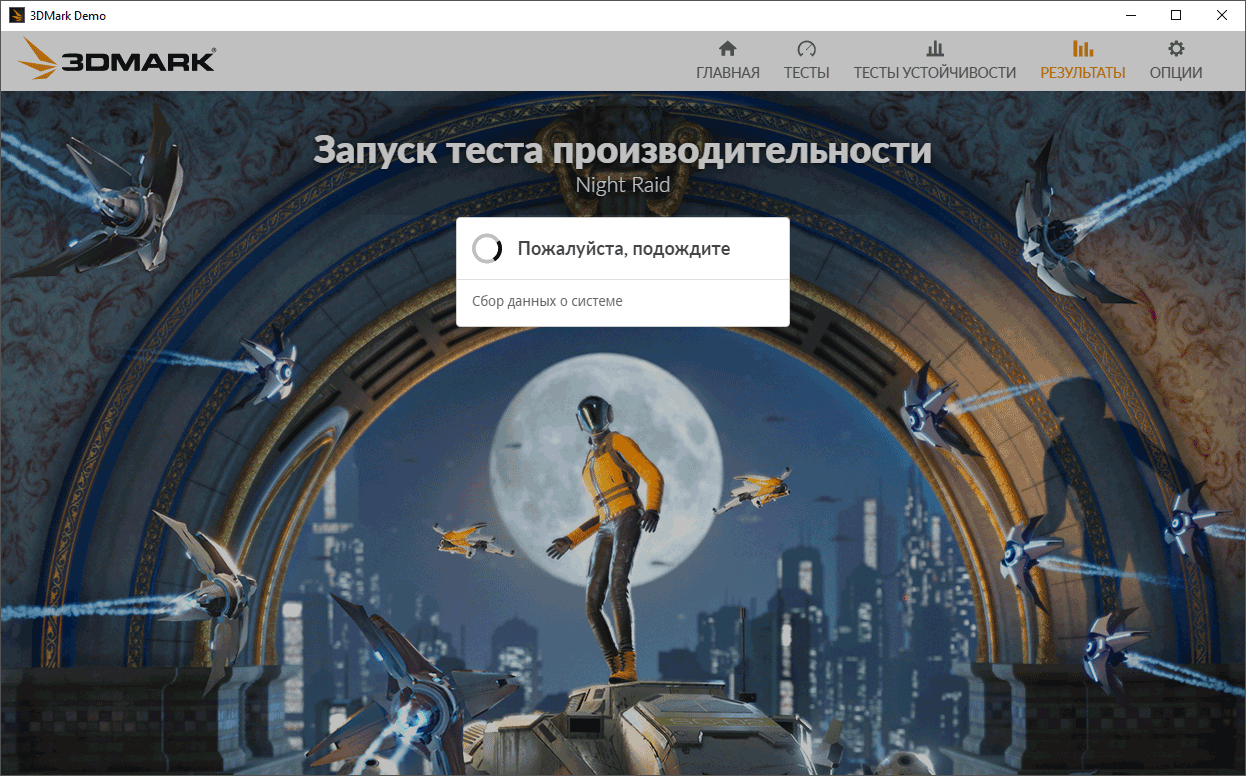Click the 'Сбор данных о системе' status text
This screenshot has height=776, width=1246.
tap(547, 301)
